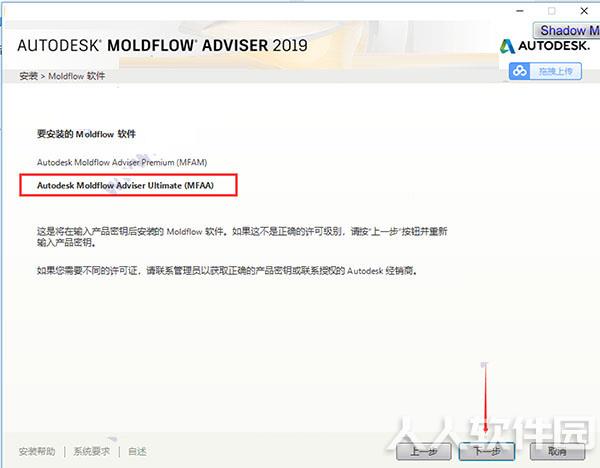The width and height of the screenshot is (600, 468).
Task: Click the 上一步 (Back) button
Action: 424,452
